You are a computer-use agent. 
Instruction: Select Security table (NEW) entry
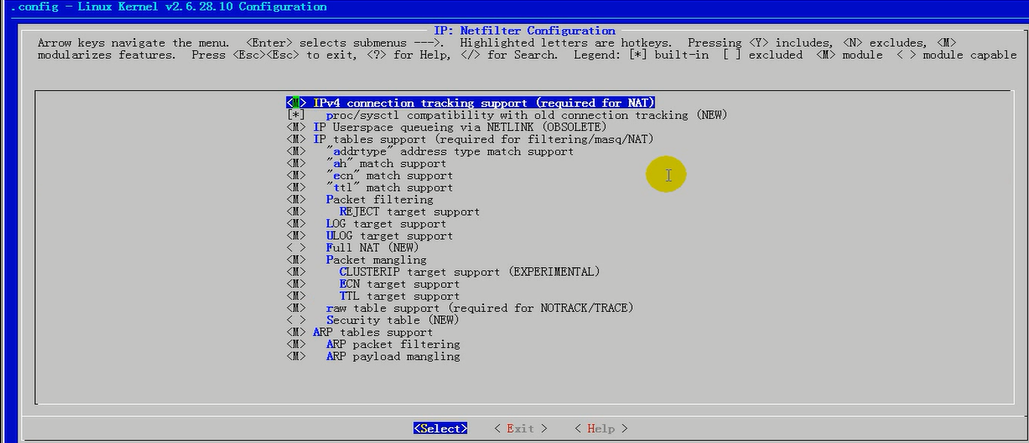pyautogui.click(x=392, y=320)
